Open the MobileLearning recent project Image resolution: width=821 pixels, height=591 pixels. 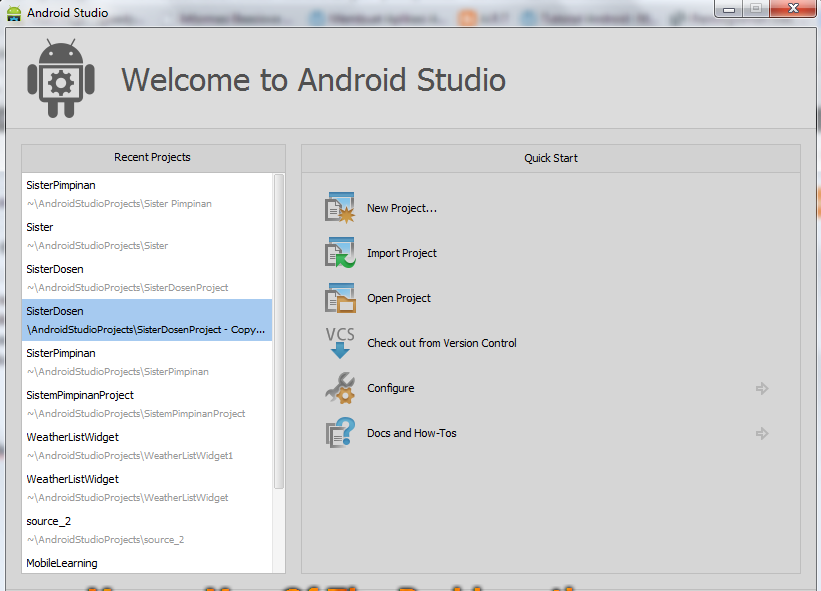(147, 563)
